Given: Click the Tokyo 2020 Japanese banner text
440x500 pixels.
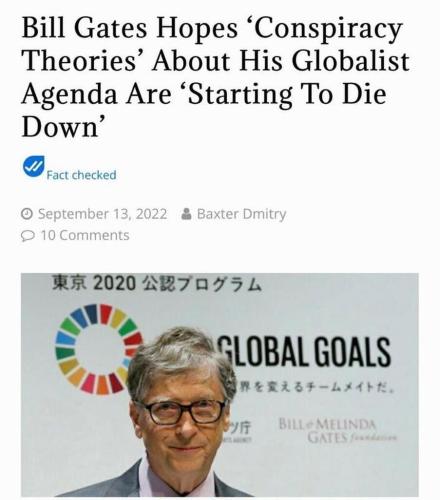Looking at the screenshot, I should [157, 283].
